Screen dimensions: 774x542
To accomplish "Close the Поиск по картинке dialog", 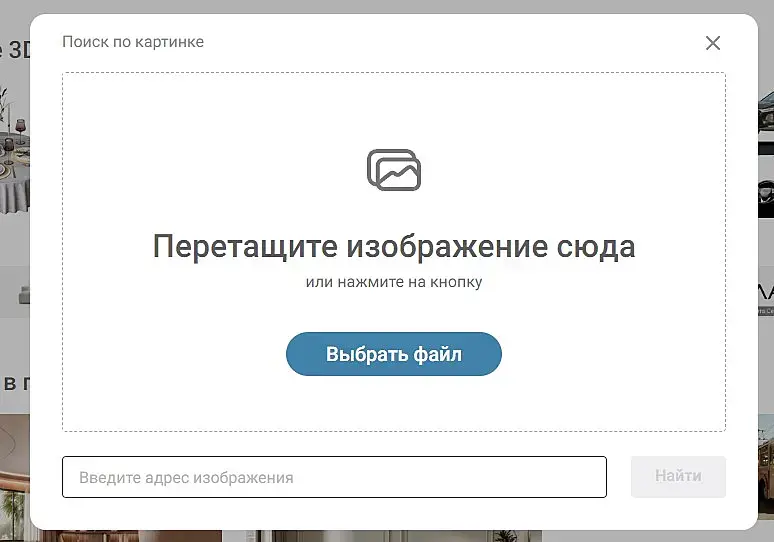I will pyautogui.click(x=712, y=43).
